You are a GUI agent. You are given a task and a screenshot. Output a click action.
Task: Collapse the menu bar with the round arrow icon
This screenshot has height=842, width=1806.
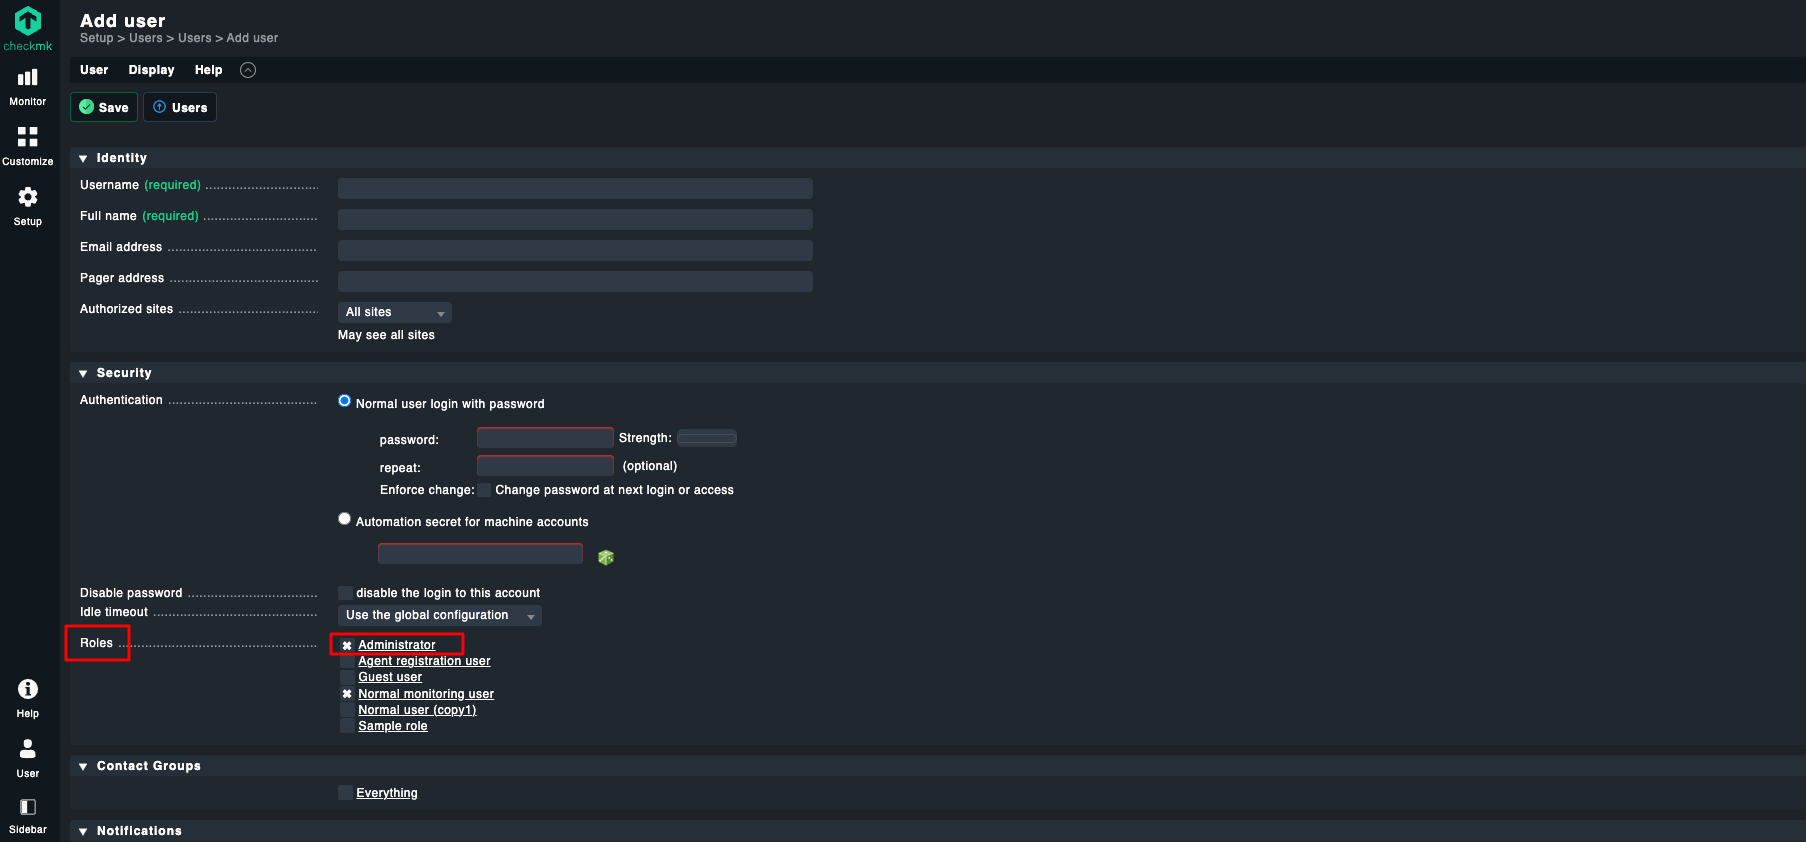tap(248, 70)
